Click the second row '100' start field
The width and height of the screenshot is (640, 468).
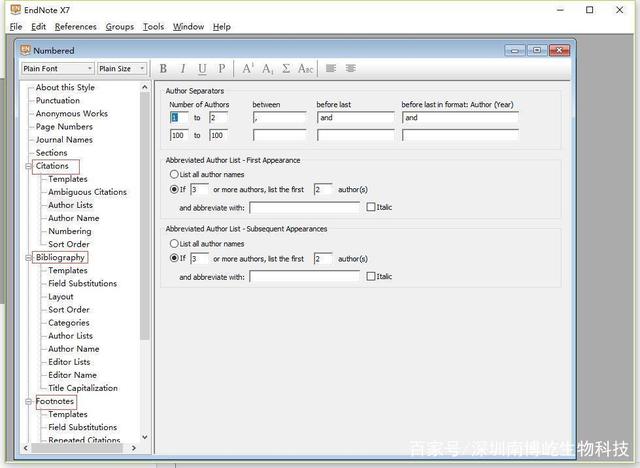click(179, 135)
